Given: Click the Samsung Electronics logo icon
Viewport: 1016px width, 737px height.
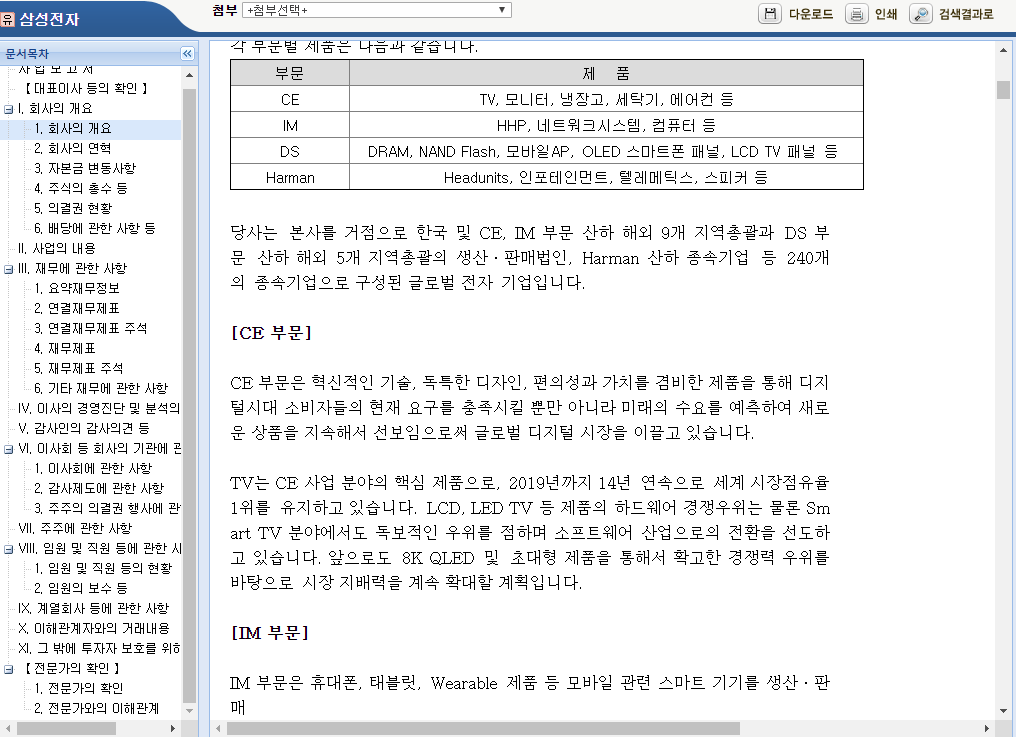Looking at the screenshot, I should click(8, 19).
